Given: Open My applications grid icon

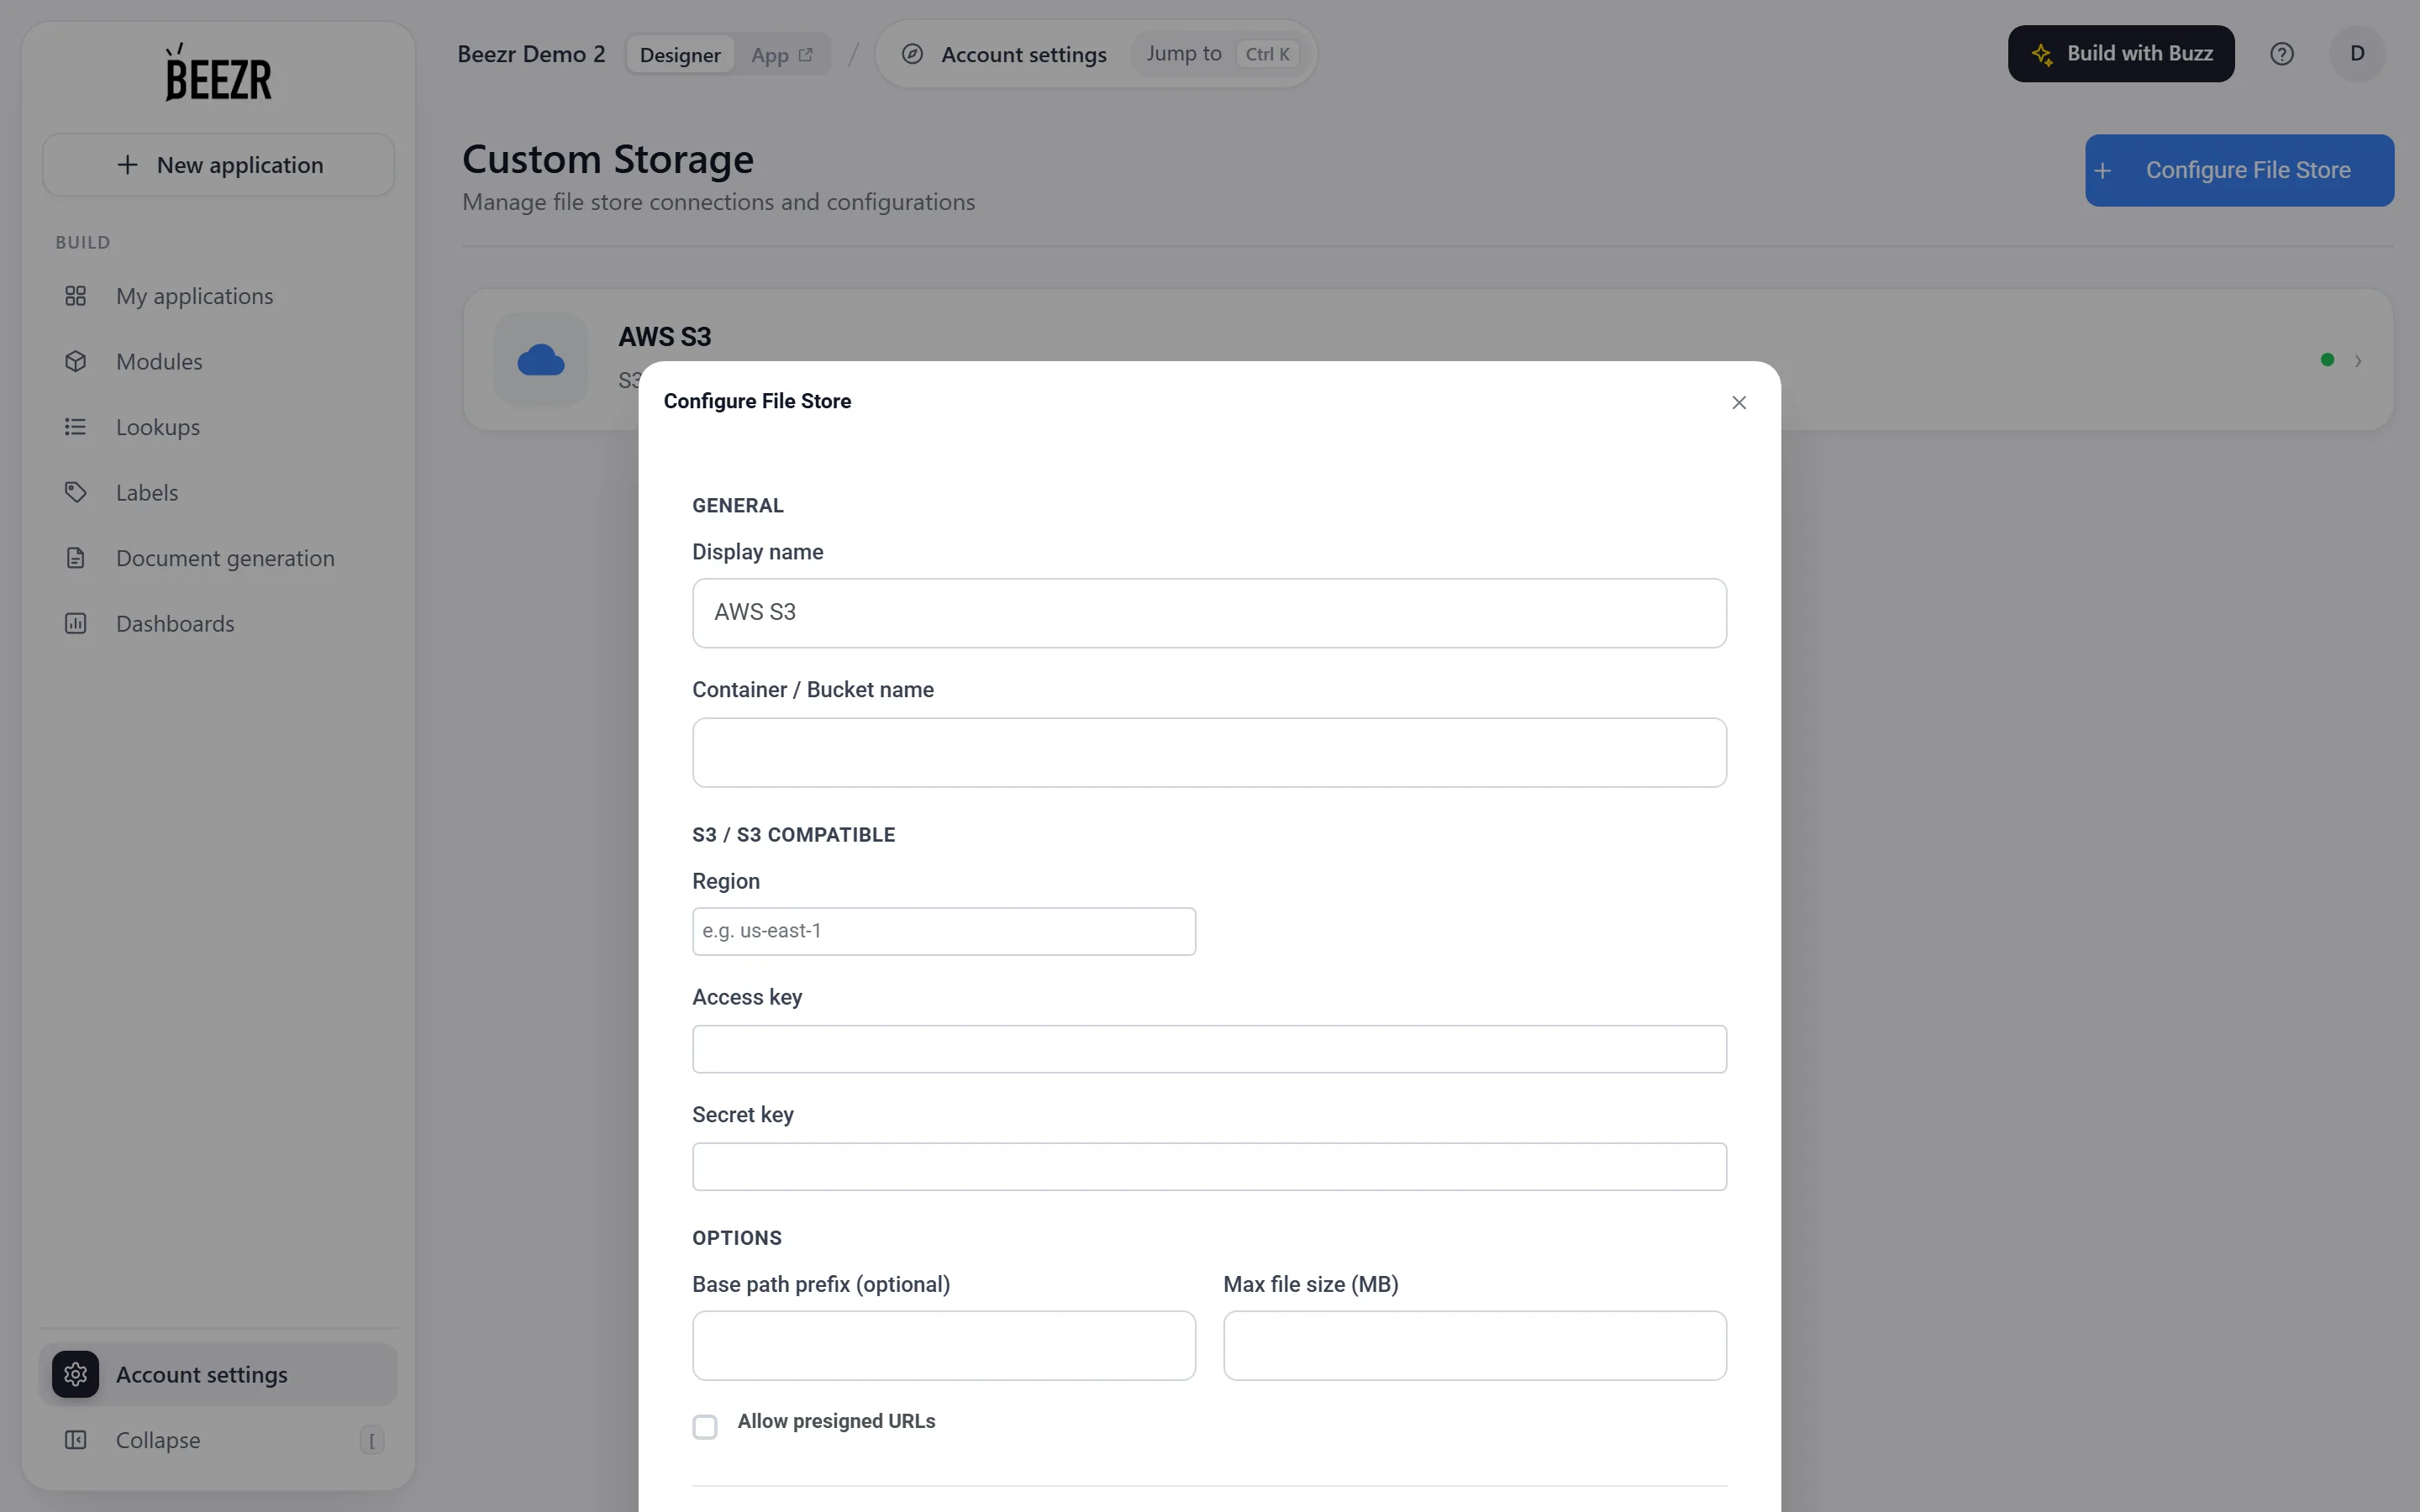Looking at the screenshot, I should click(x=76, y=296).
